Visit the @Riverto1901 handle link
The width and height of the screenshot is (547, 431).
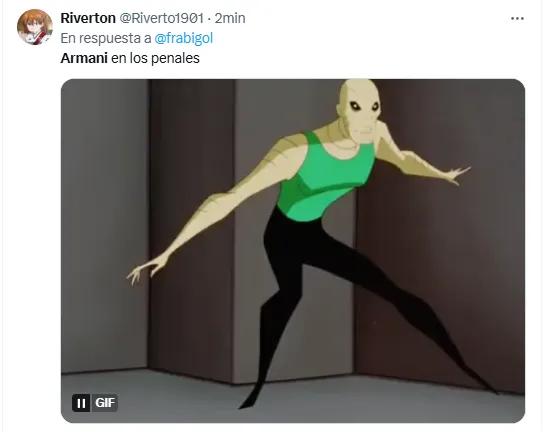point(162,18)
